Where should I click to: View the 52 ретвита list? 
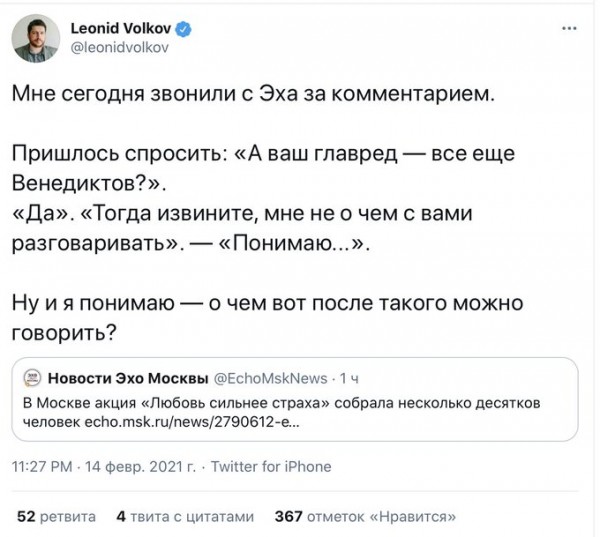(x=56, y=516)
